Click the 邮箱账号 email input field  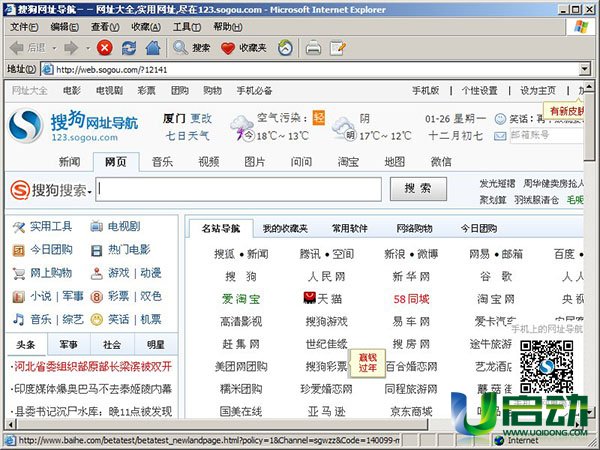546,135
